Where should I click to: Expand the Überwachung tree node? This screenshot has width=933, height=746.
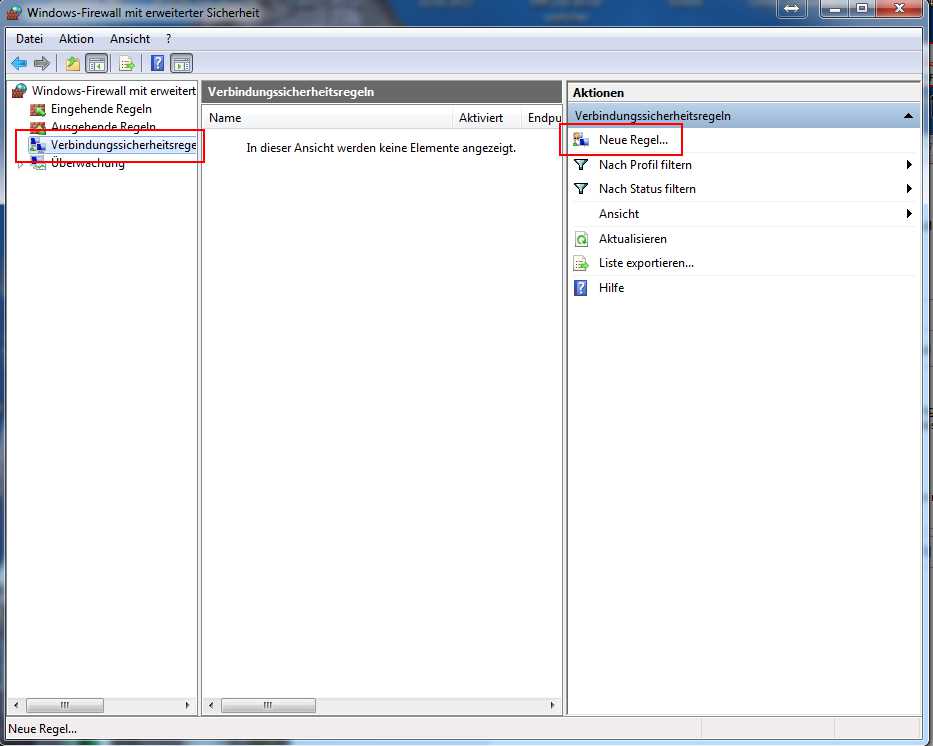20,164
